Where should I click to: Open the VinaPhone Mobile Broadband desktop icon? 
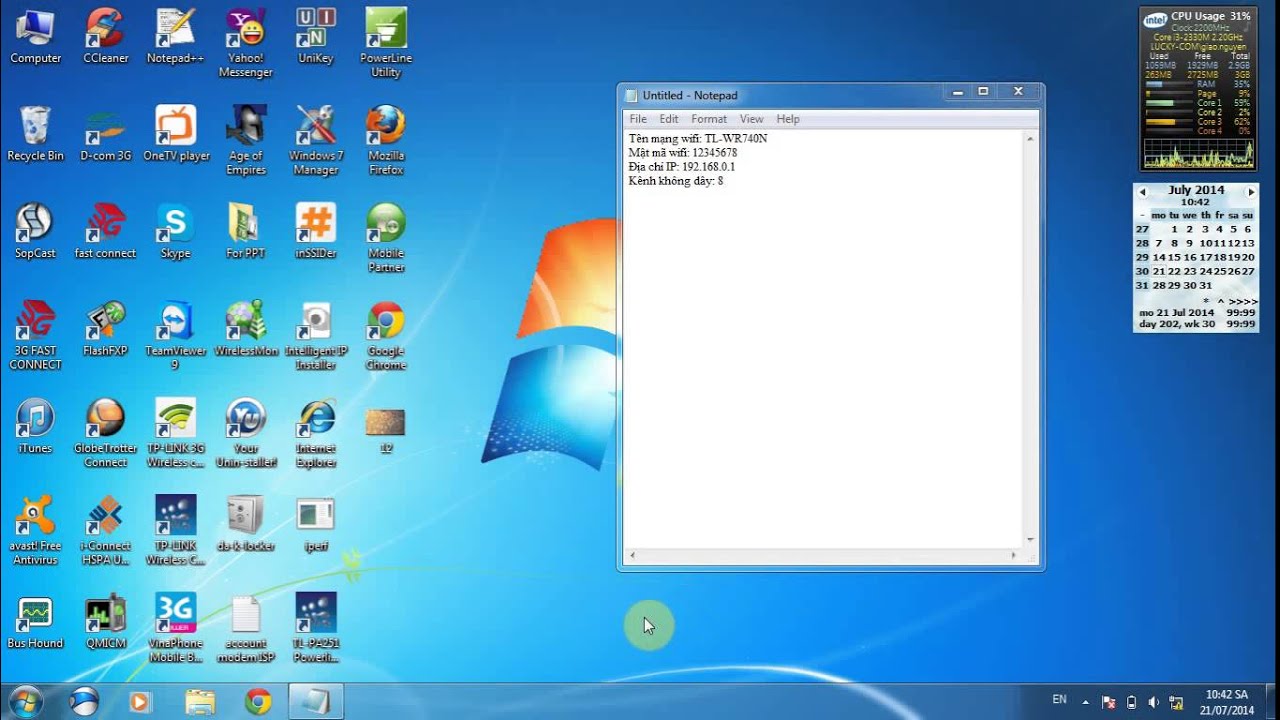pos(175,629)
